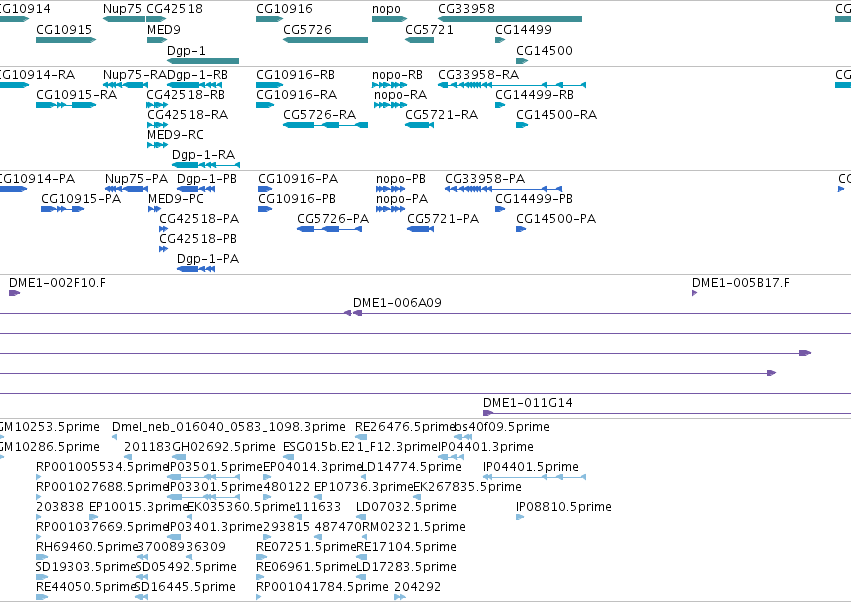Click the Dgp-1-RA transcript label
851x602 pixels.
204,155
